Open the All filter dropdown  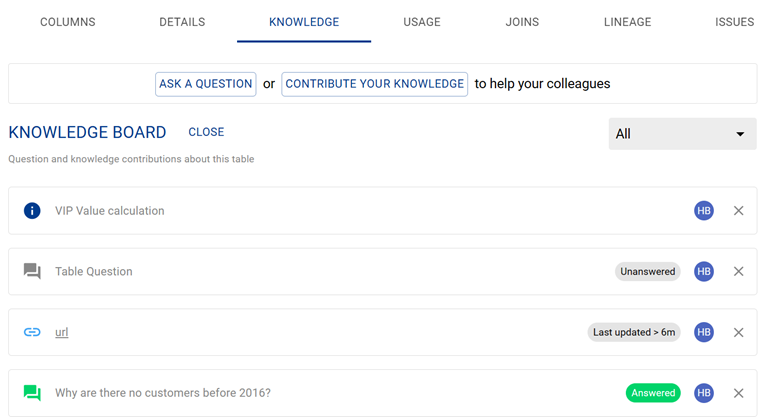pos(682,134)
